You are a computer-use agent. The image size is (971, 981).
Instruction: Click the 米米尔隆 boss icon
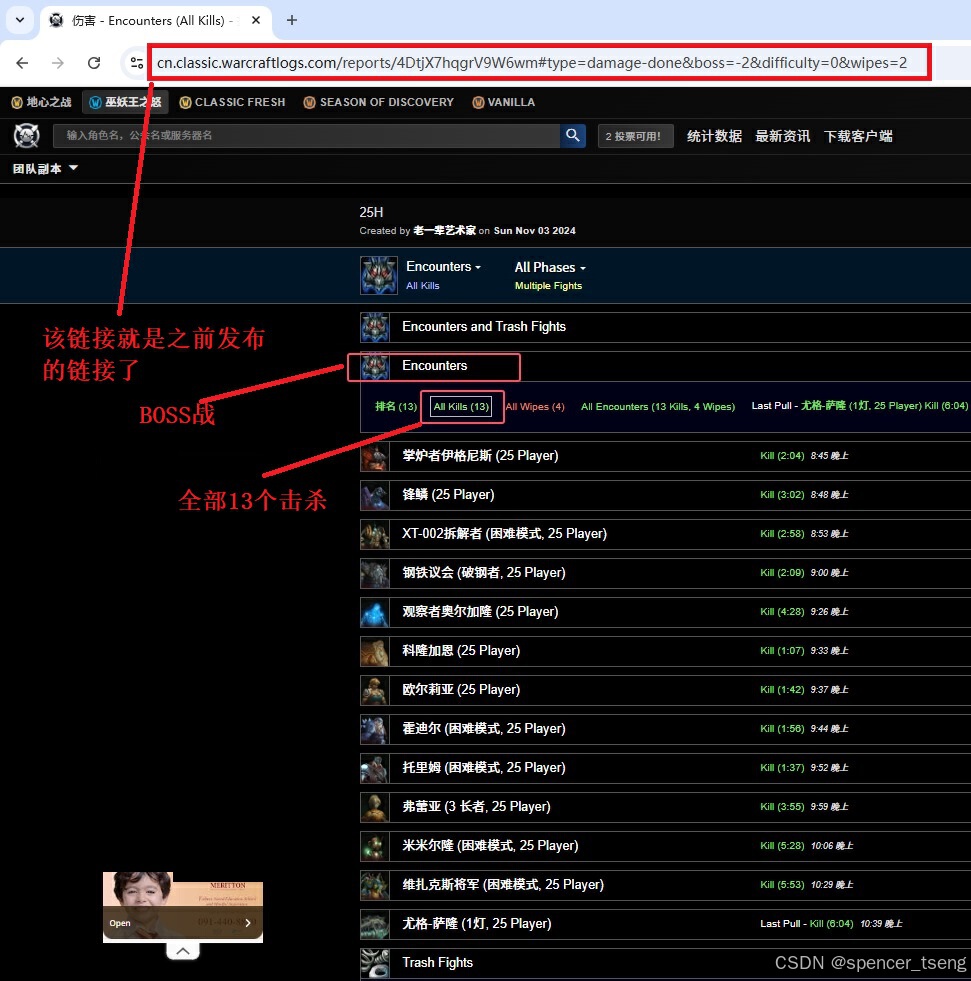coord(375,846)
